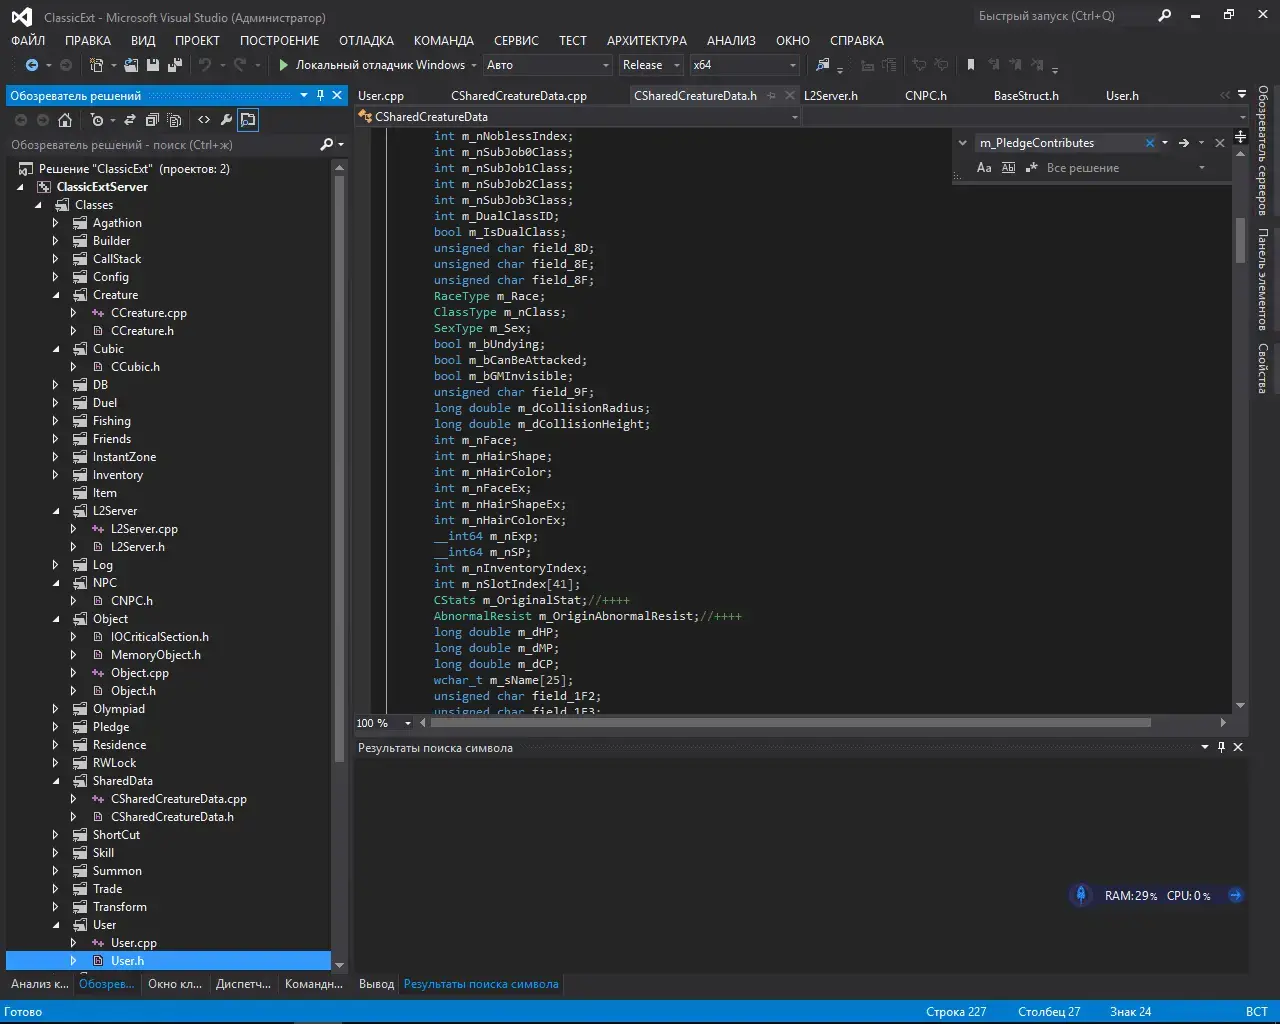Click the Find in Files toolbar icon
1280x1024 pixels.
(823, 65)
